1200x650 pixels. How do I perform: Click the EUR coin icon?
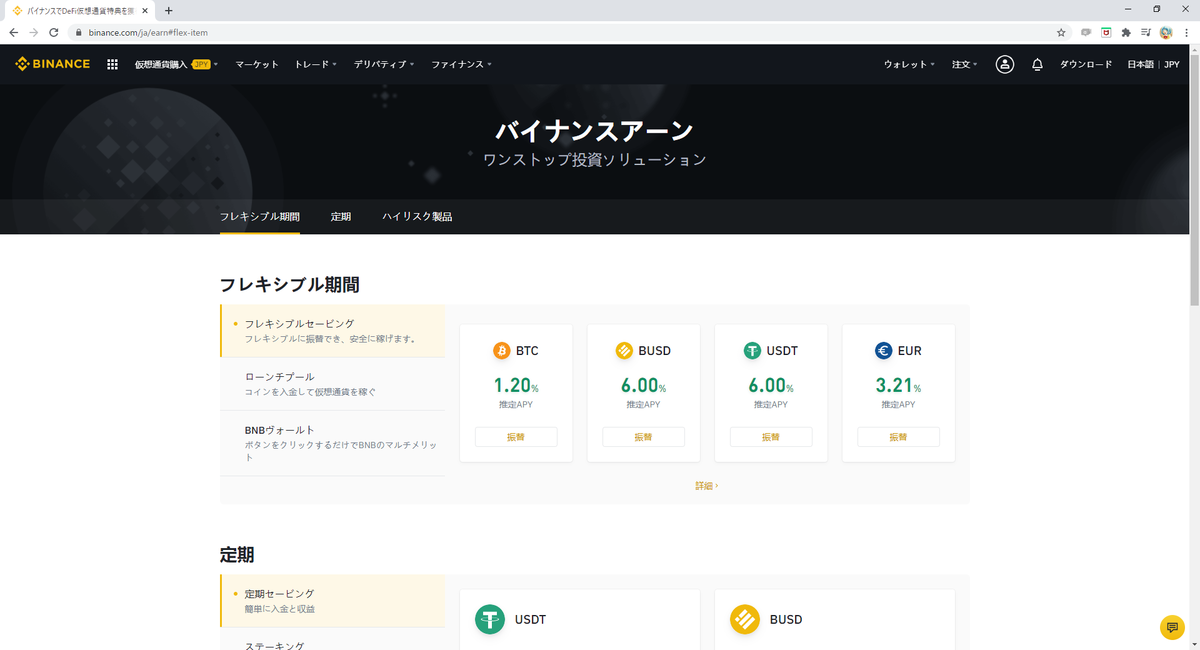(884, 351)
